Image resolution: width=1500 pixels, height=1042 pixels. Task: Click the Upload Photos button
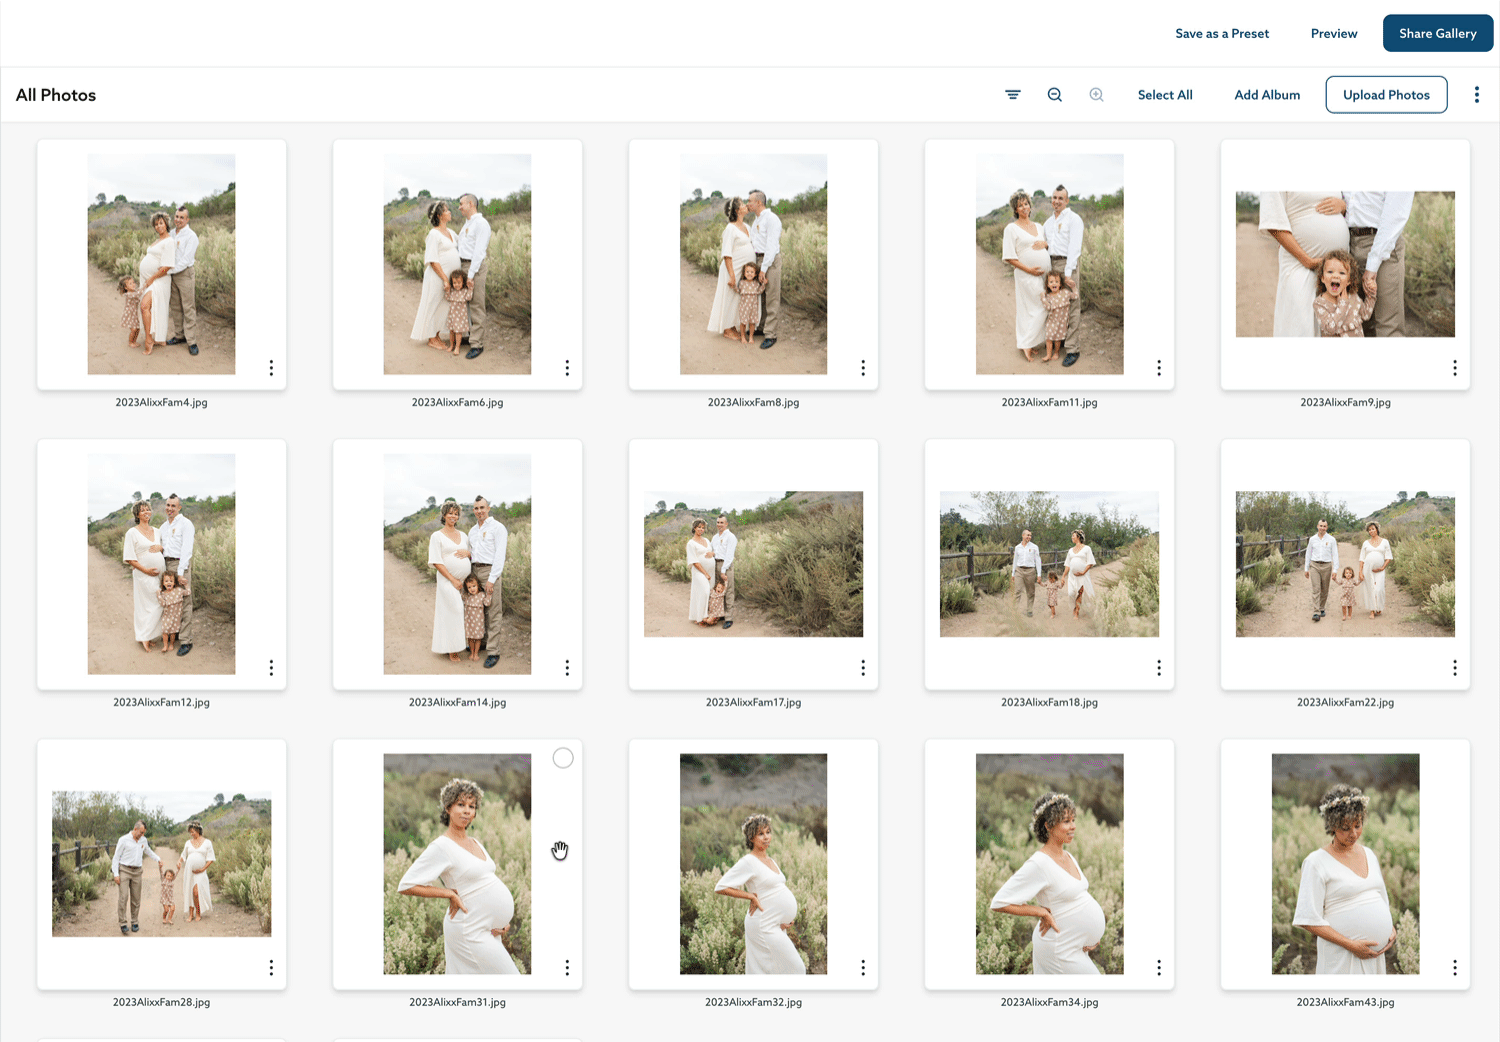point(1386,95)
